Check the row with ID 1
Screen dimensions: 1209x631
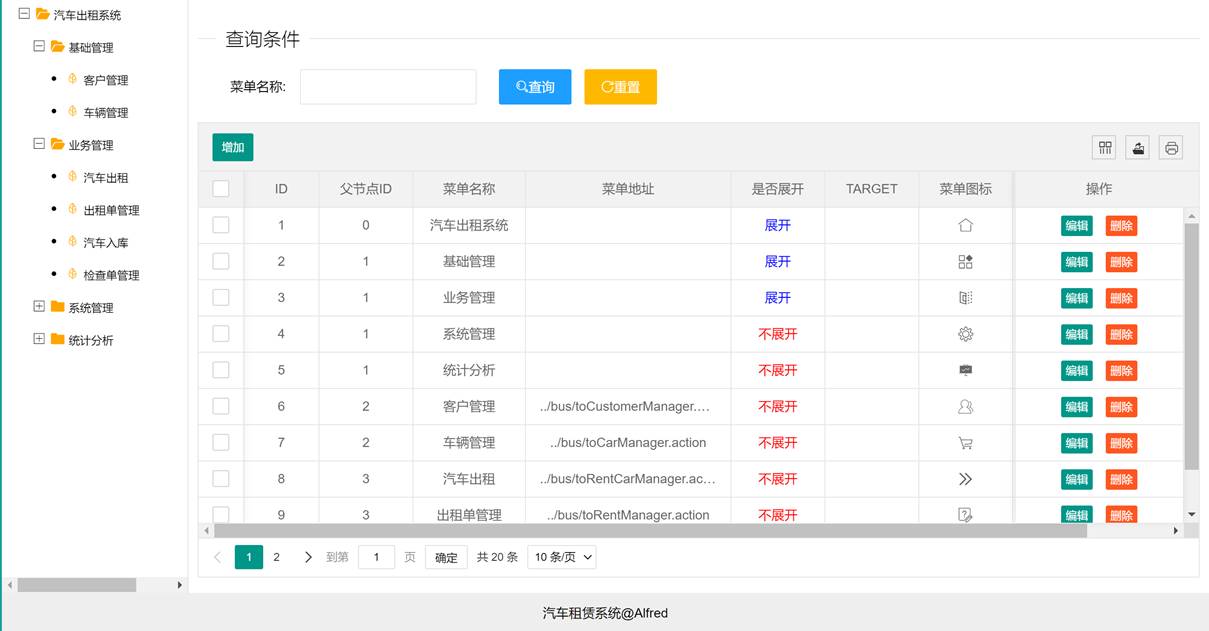[221, 225]
